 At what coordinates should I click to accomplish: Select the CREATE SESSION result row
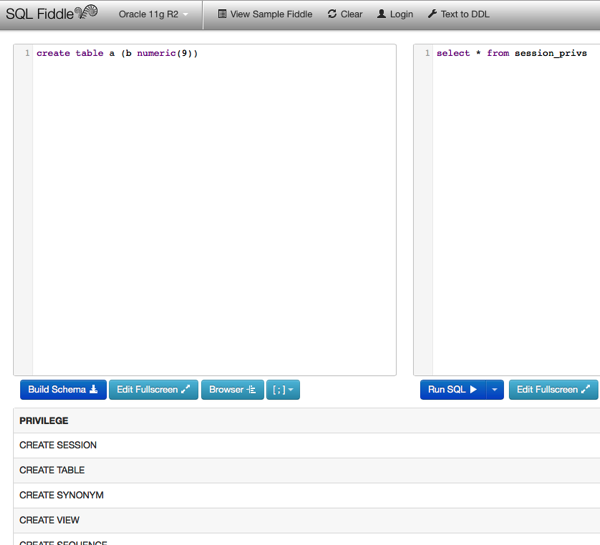pos(307,445)
